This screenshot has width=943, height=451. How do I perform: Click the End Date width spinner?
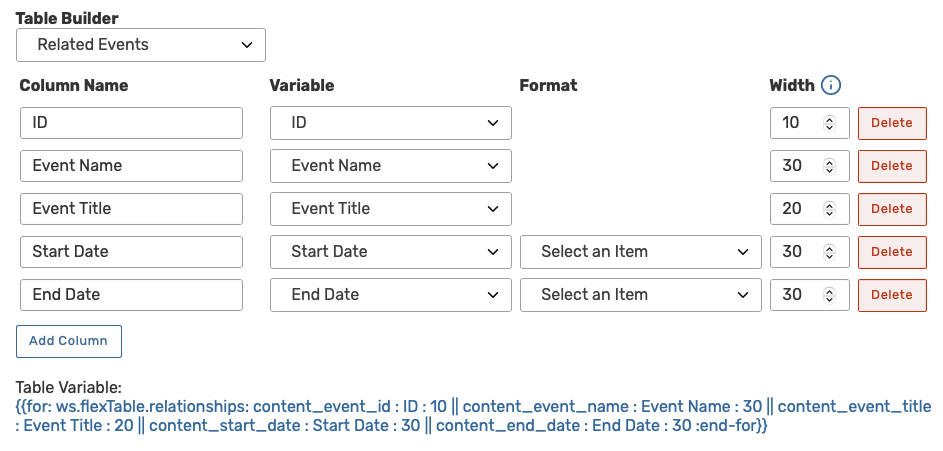829,295
